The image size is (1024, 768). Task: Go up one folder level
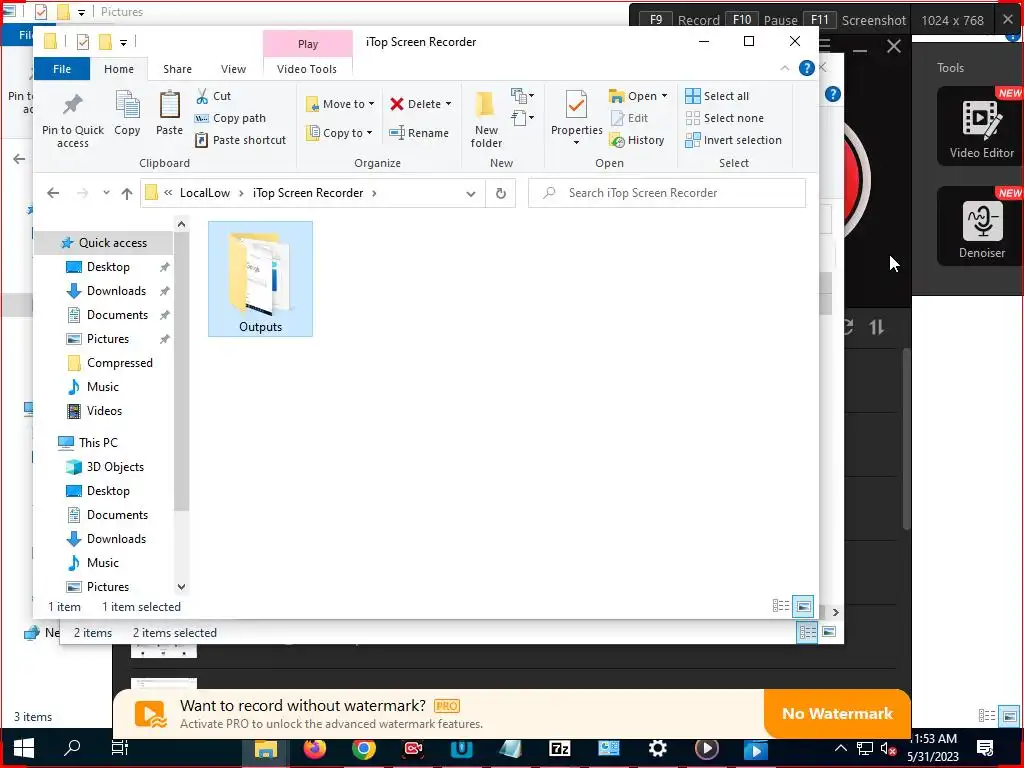[x=127, y=193]
